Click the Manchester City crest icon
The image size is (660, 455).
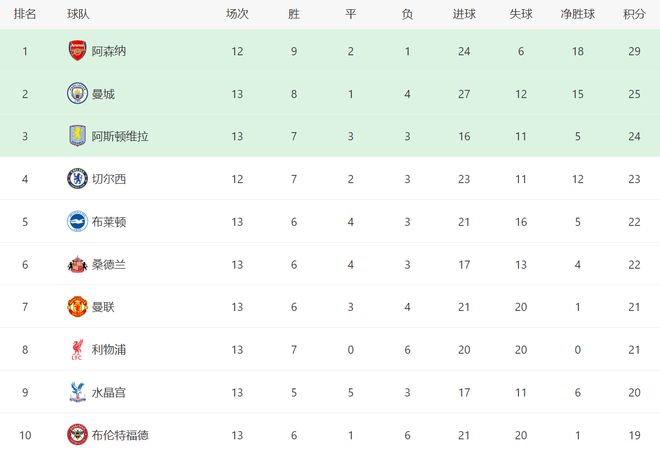pyautogui.click(x=77, y=93)
